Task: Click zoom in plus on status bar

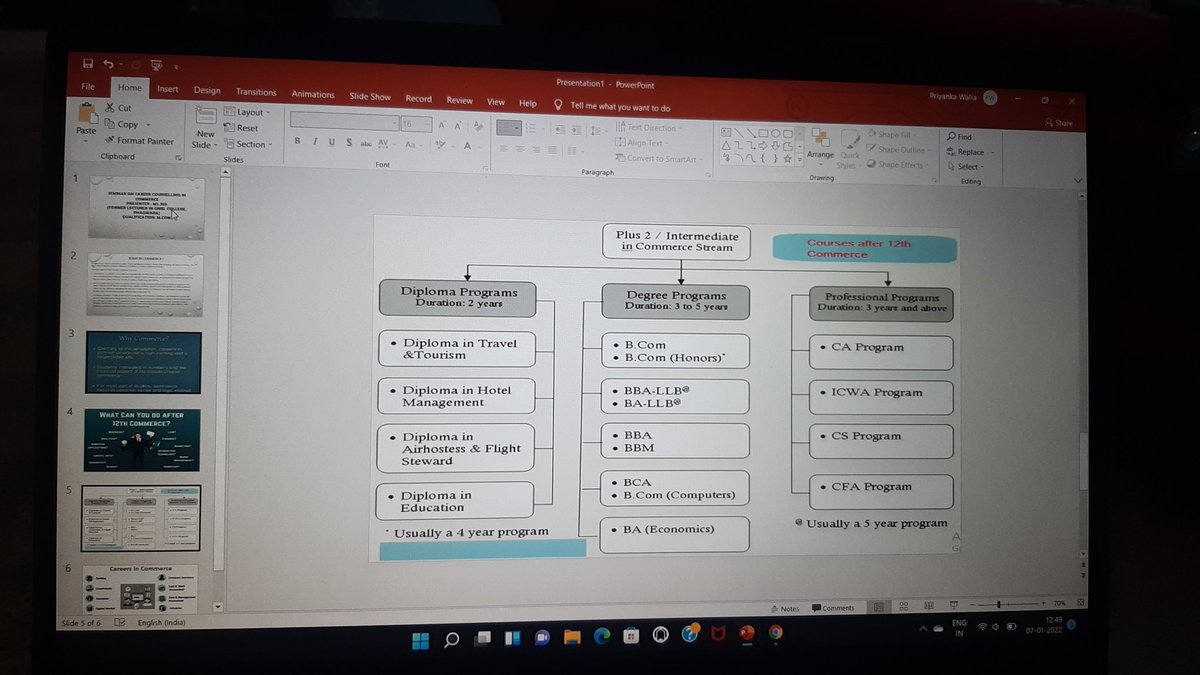Action: tap(1045, 604)
